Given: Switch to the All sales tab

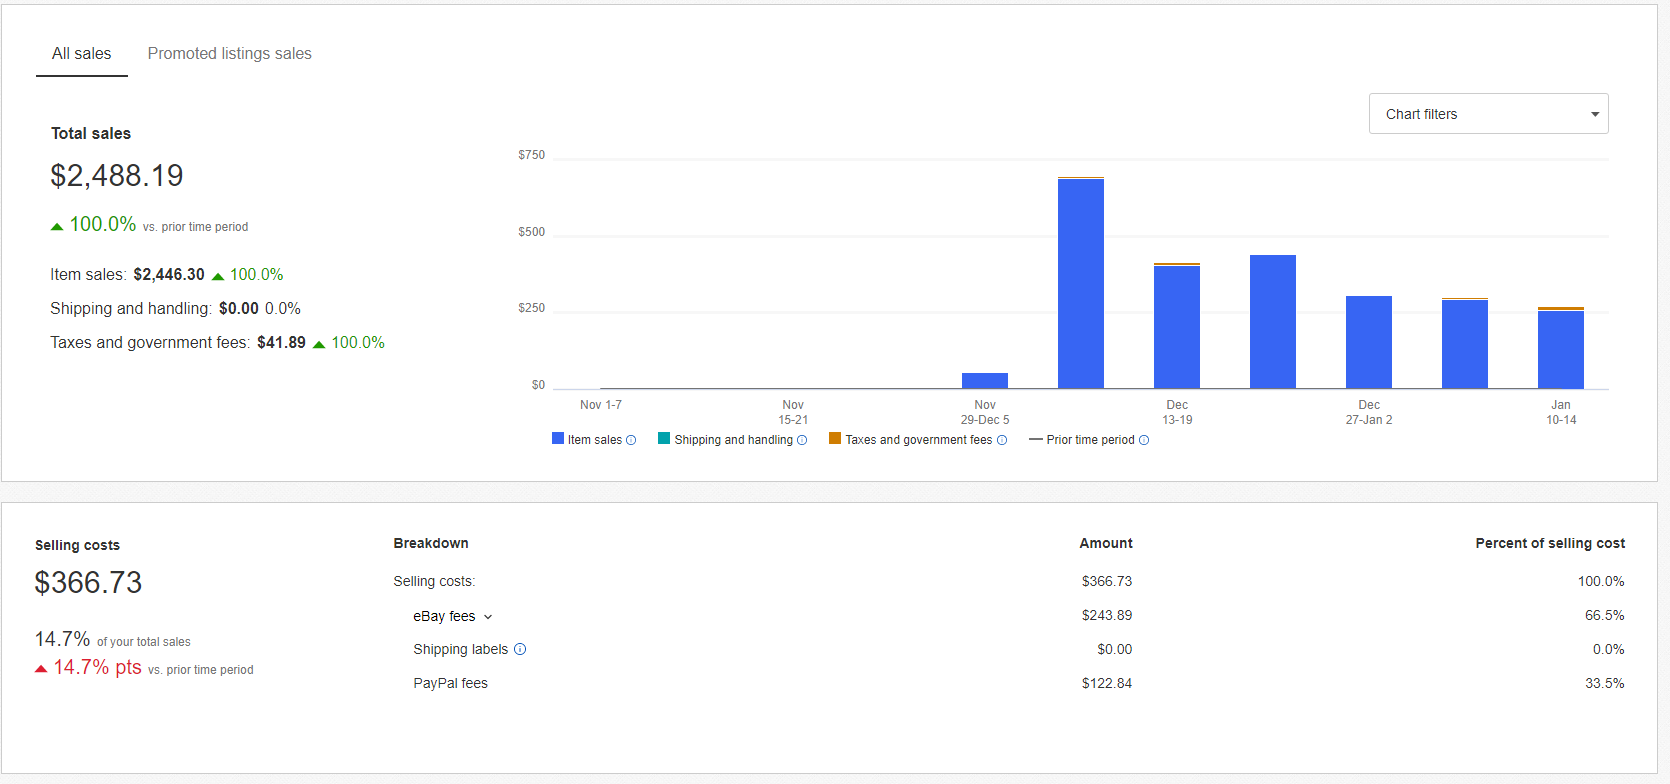Looking at the screenshot, I should click(x=82, y=54).
